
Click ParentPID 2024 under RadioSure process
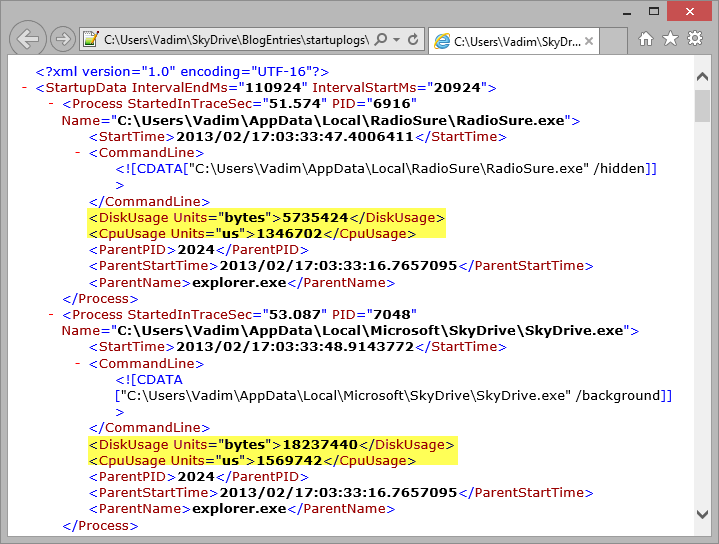[x=196, y=250]
